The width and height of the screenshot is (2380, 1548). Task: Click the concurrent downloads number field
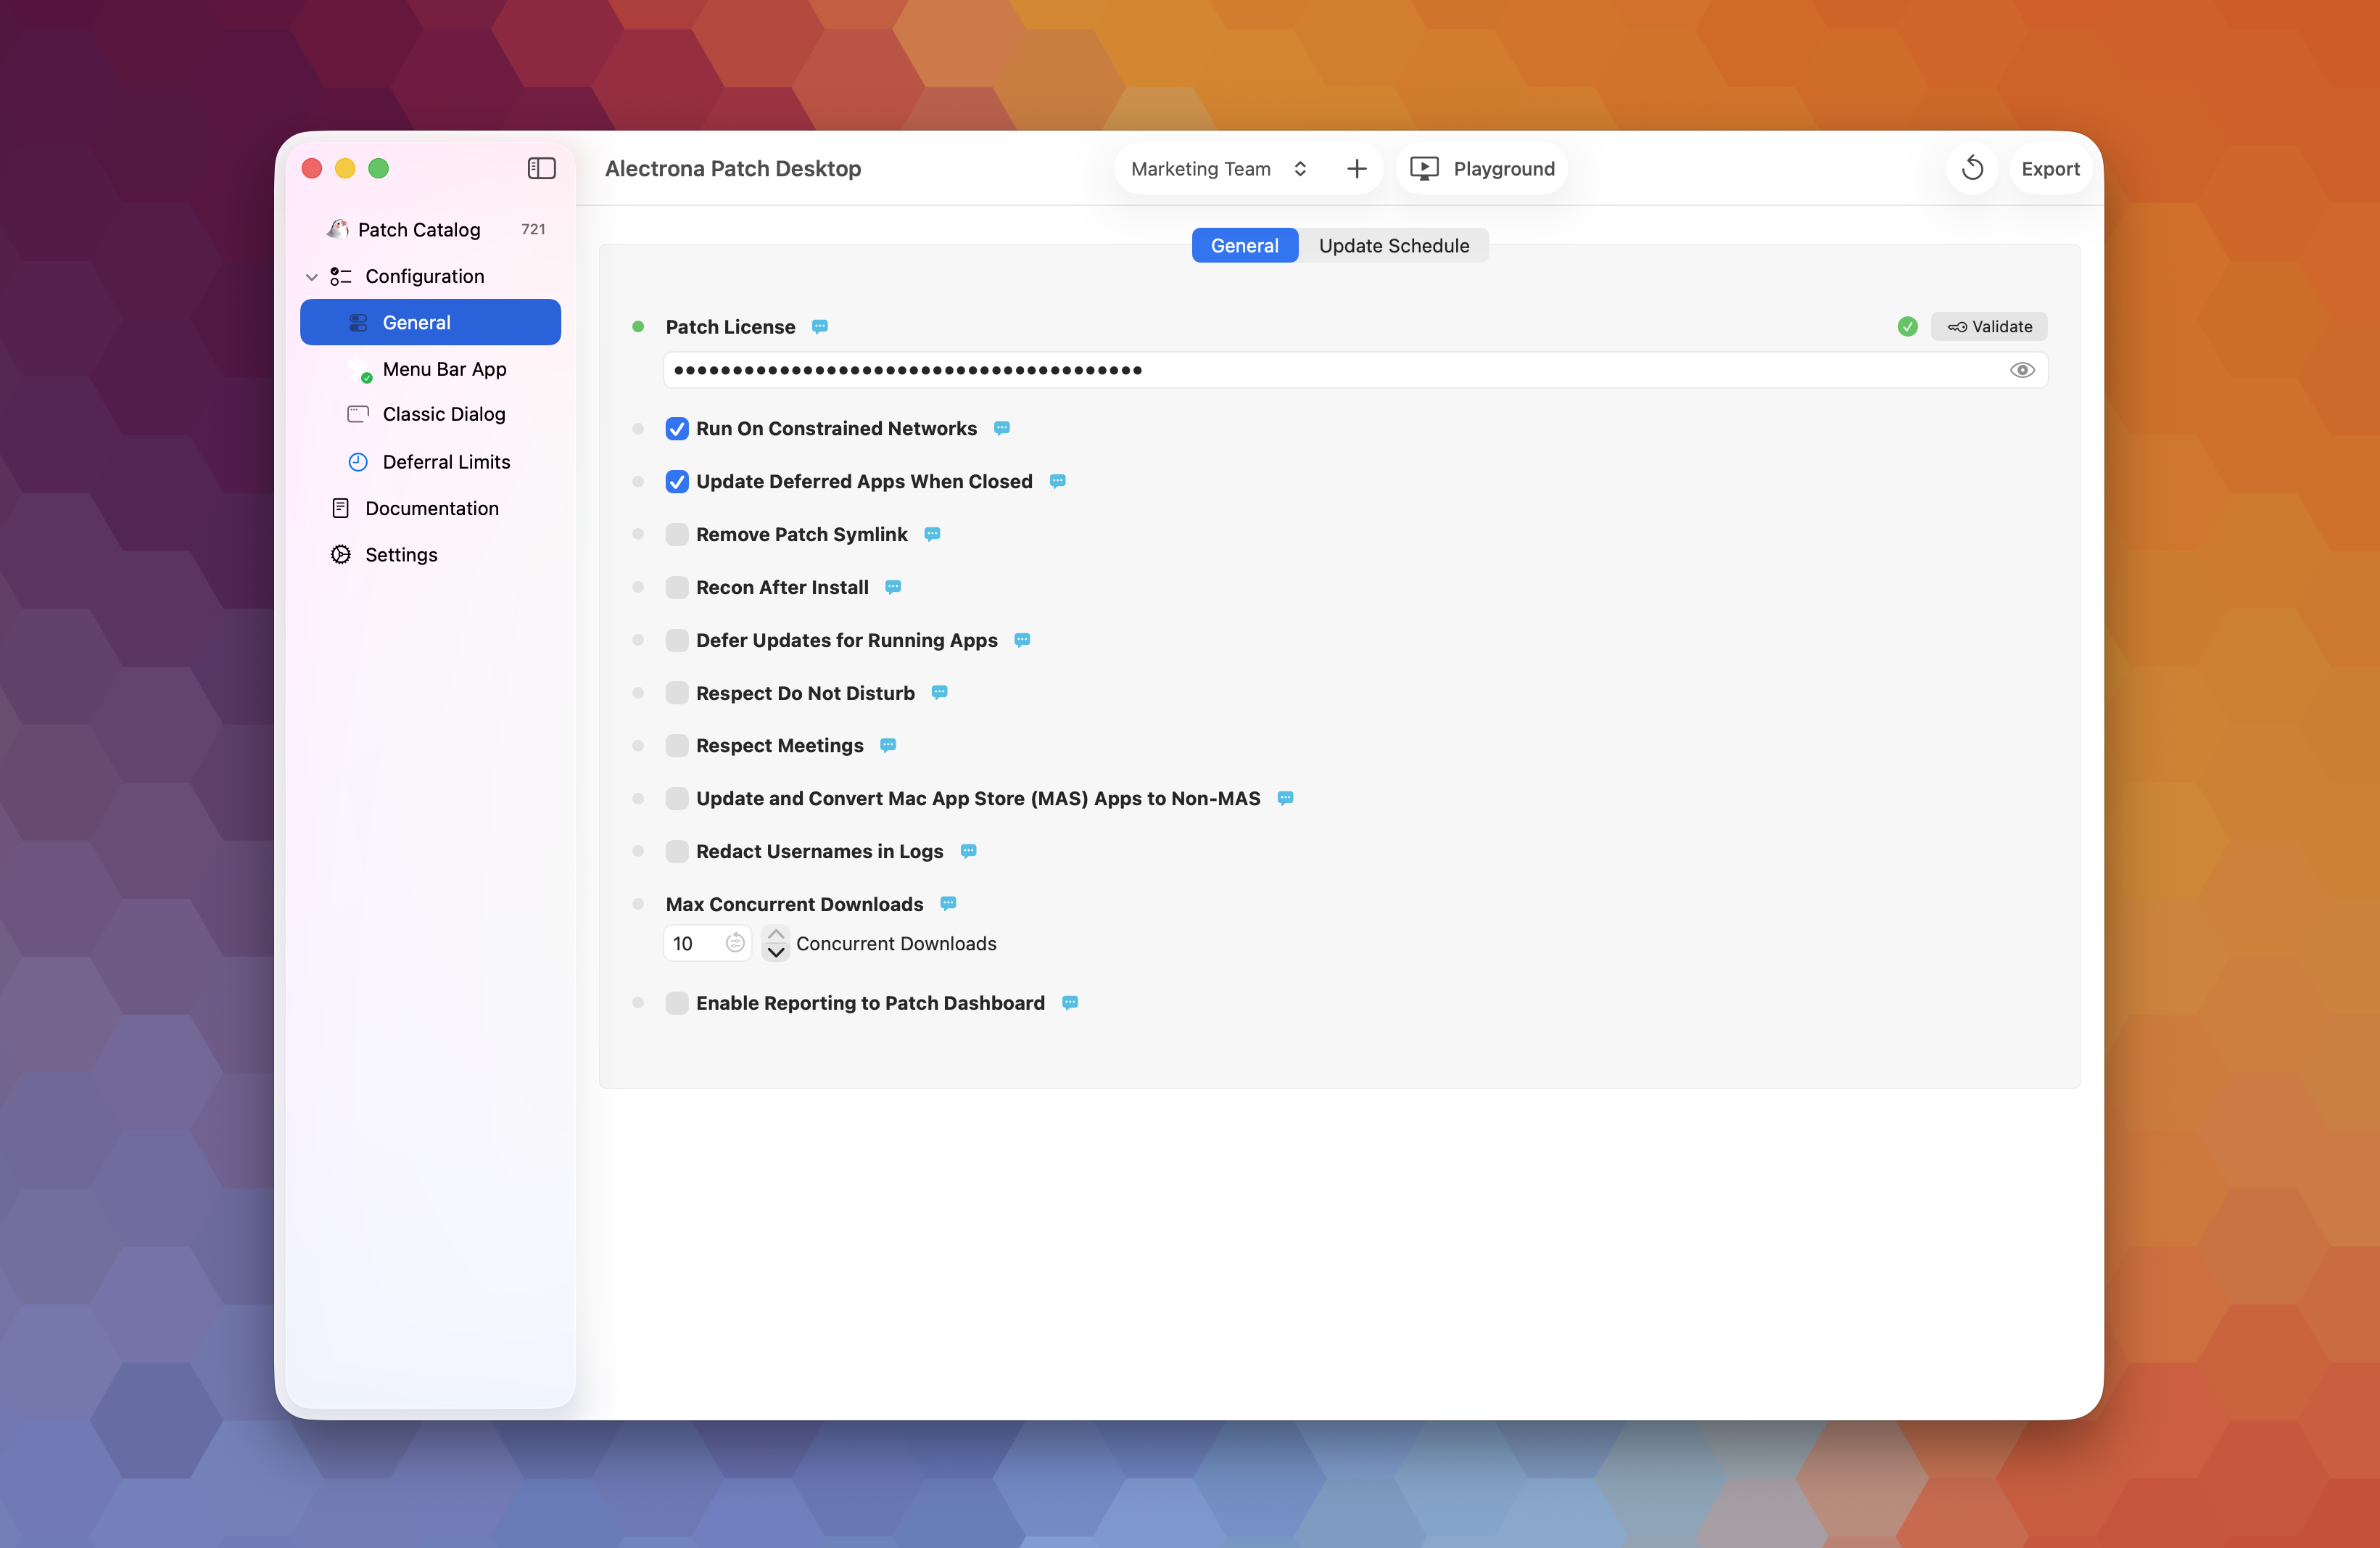click(x=707, y=942)
